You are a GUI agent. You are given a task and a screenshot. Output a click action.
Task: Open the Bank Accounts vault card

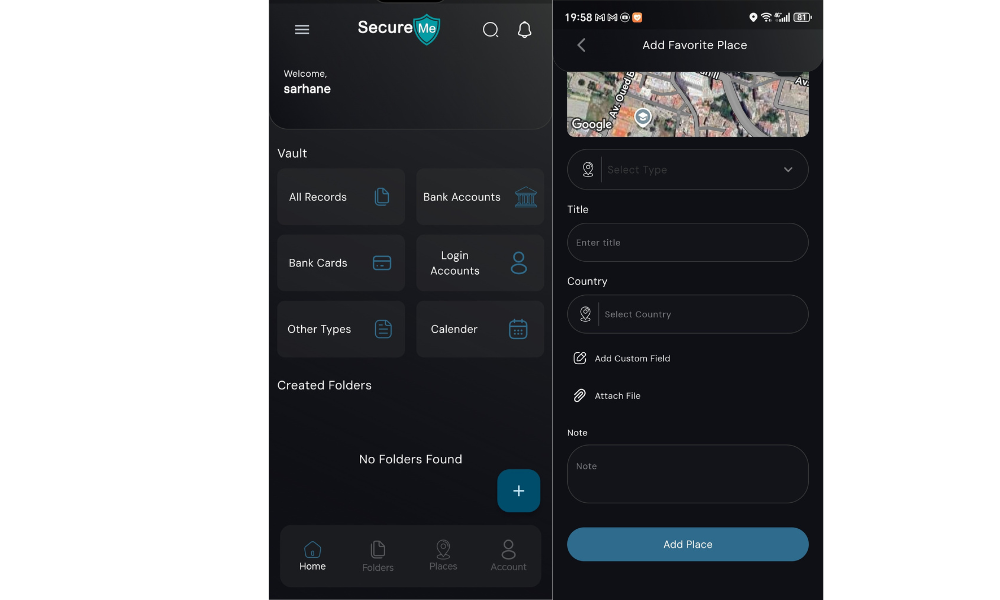tap(480, 196)
